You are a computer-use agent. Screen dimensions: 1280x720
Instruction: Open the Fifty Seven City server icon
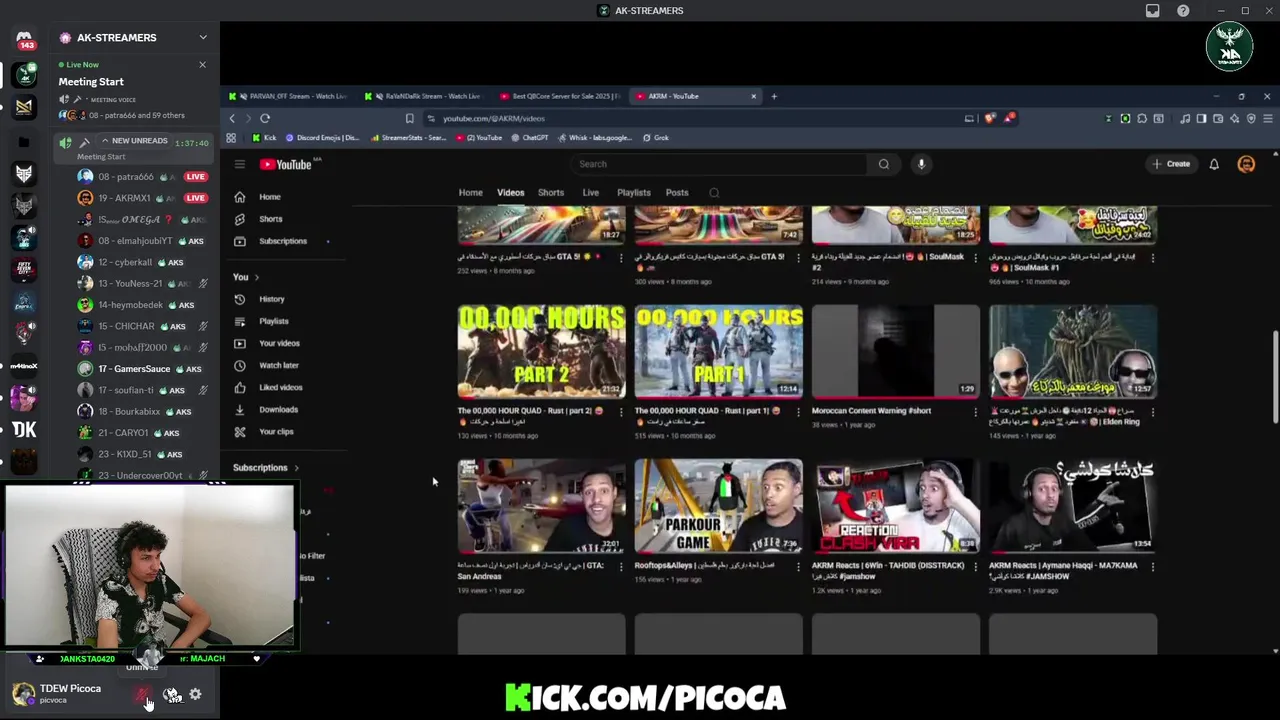(x=24, y=269)
